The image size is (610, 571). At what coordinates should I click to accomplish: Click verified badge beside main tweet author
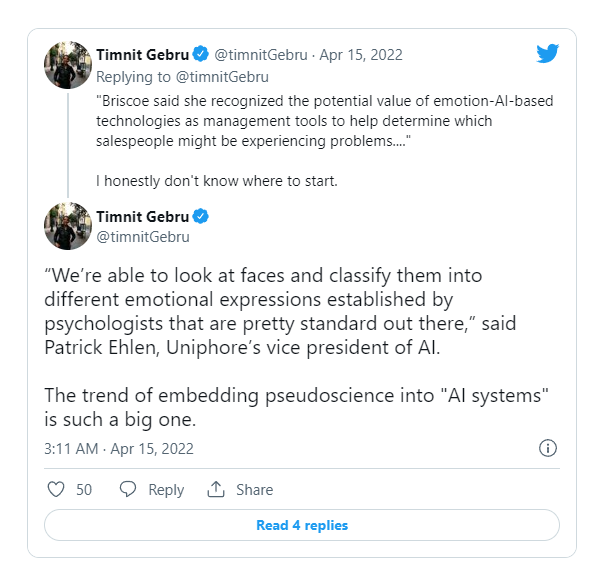click(x=200, y=217)
